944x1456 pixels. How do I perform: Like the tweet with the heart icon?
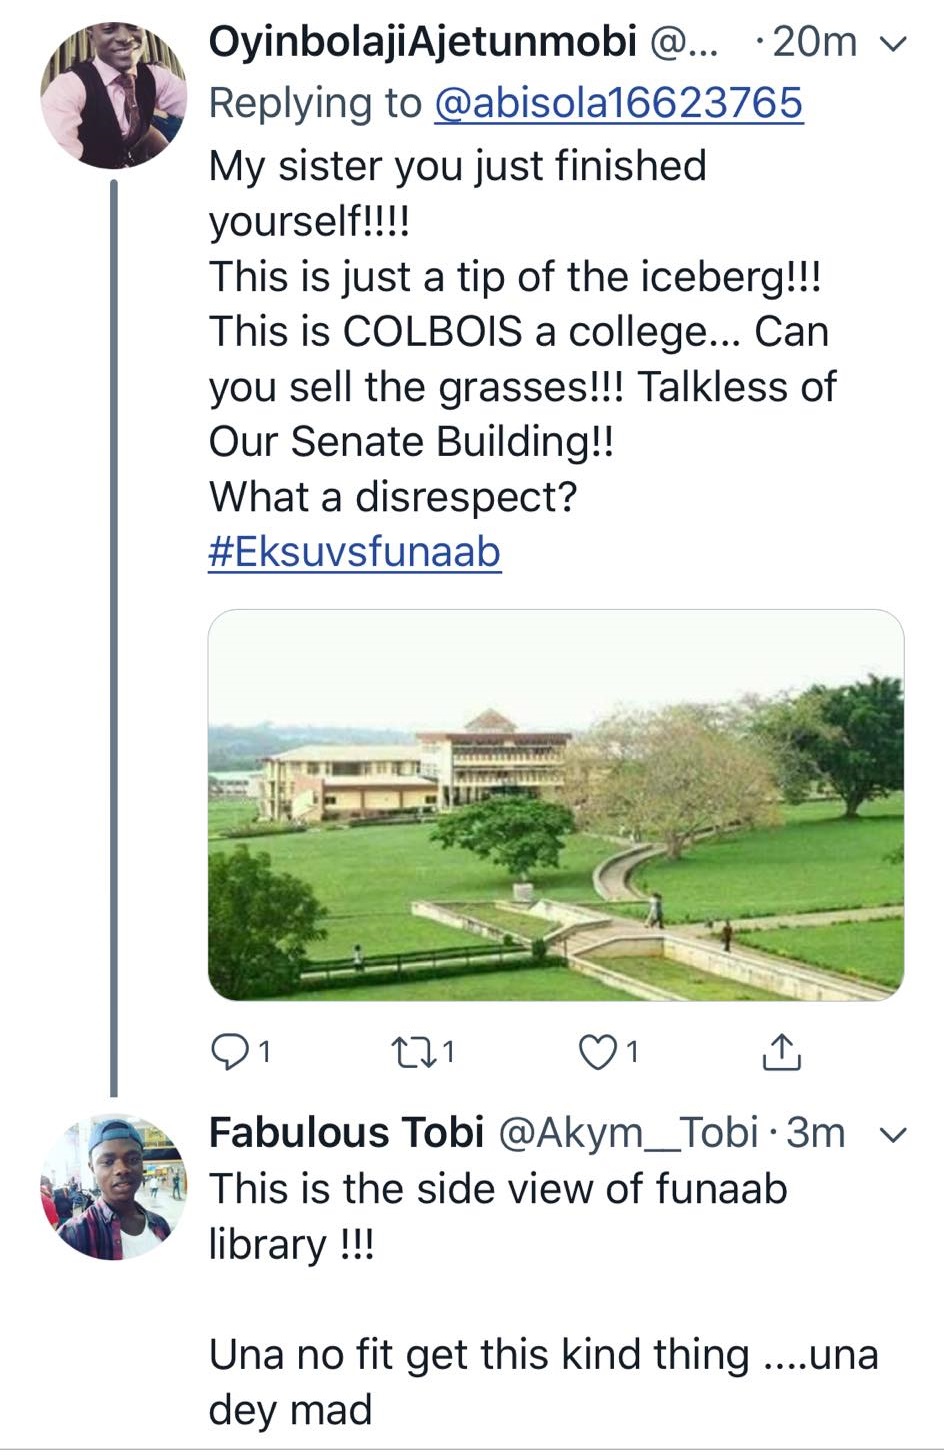click(598, 1051)
